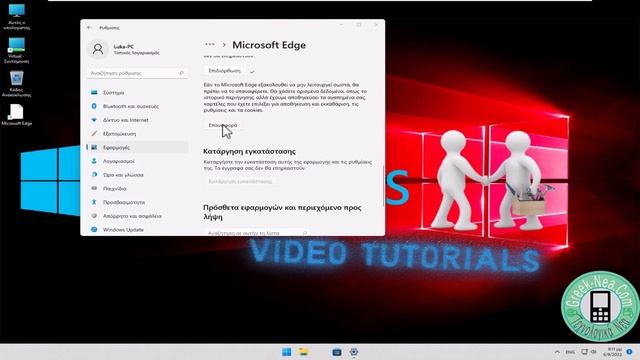Click the Επαναφορά (reset) button
The image size is (640, 360).
[x=223, y=125]
